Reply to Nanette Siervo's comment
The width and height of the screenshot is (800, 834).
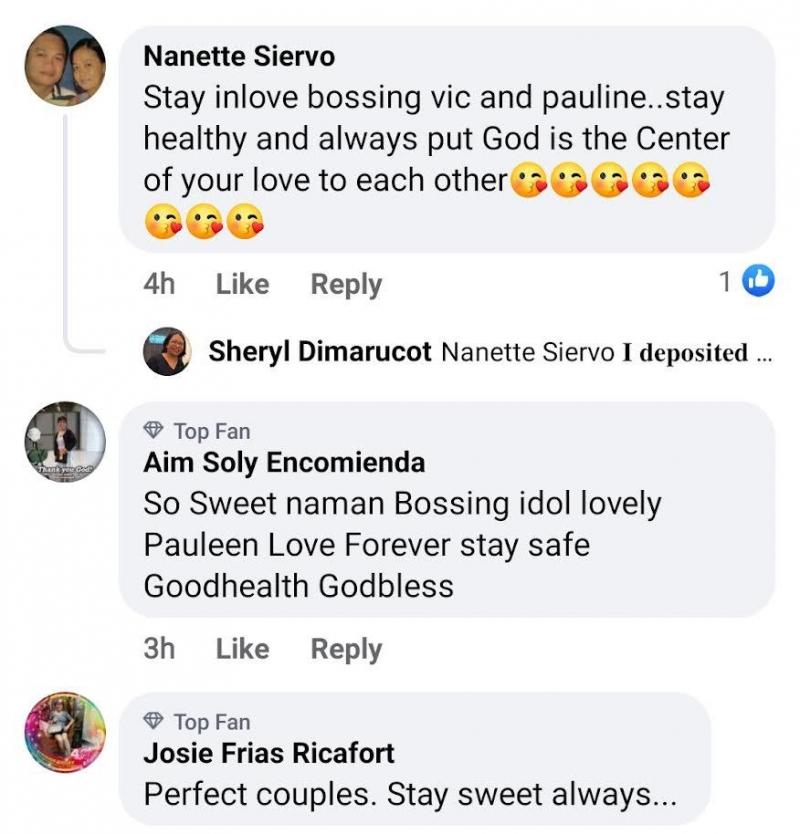click(x=346, y=284)
